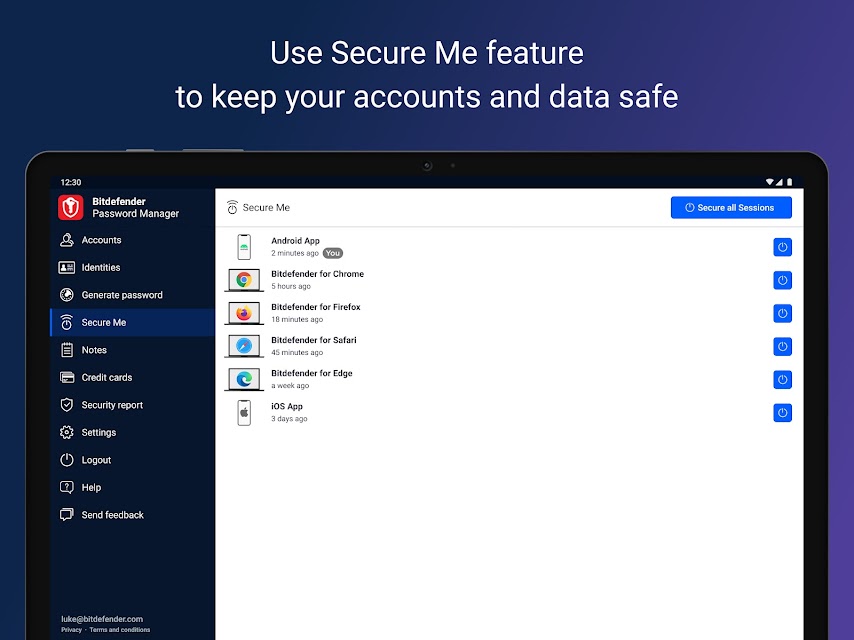Click the Settings gear icon
The width and height of the screenshot is (854, 640).
(x=67, y=433)
